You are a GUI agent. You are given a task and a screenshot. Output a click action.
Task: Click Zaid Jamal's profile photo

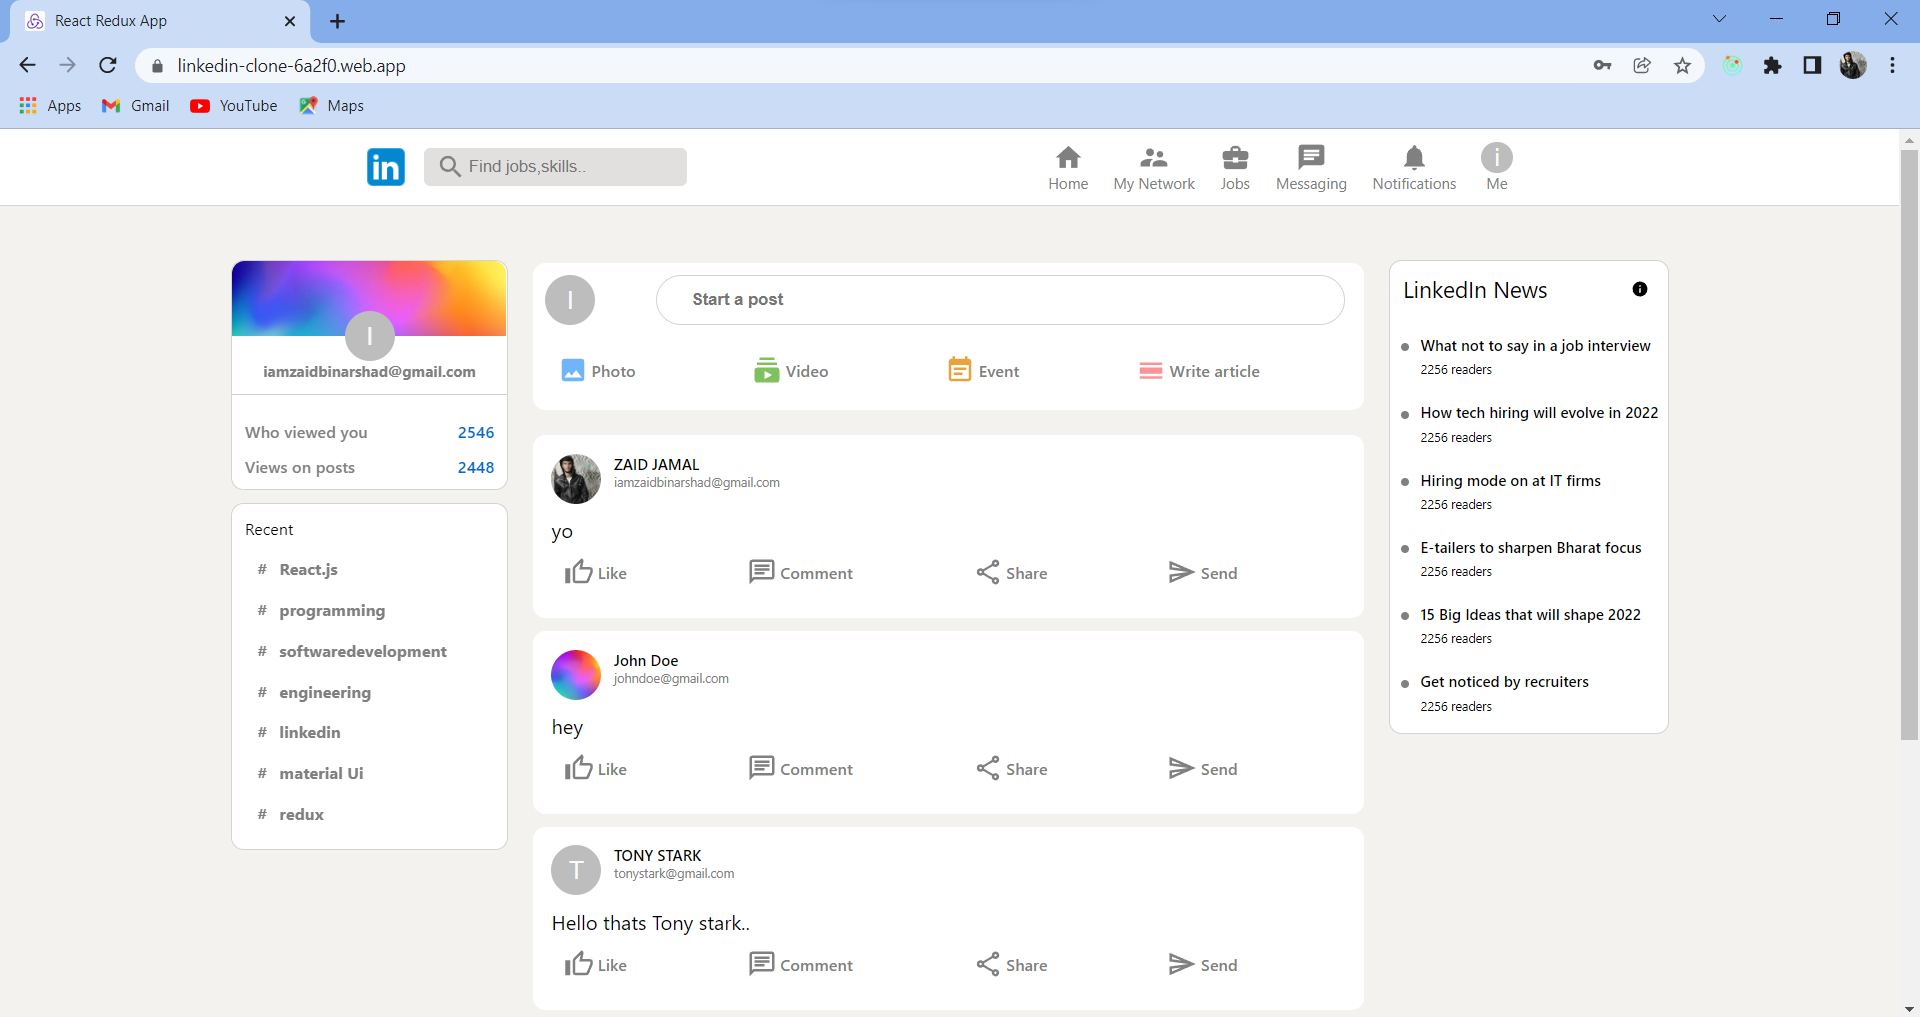[576, 479]
